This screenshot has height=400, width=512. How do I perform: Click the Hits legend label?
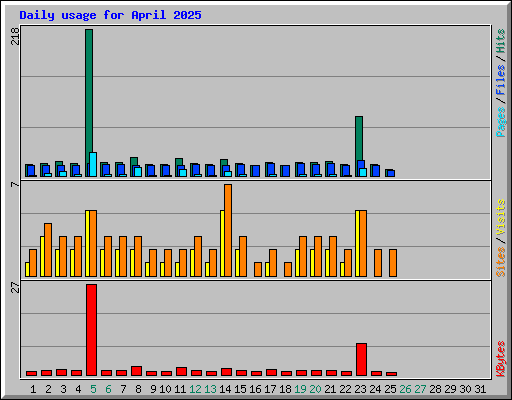click(500, 41)
